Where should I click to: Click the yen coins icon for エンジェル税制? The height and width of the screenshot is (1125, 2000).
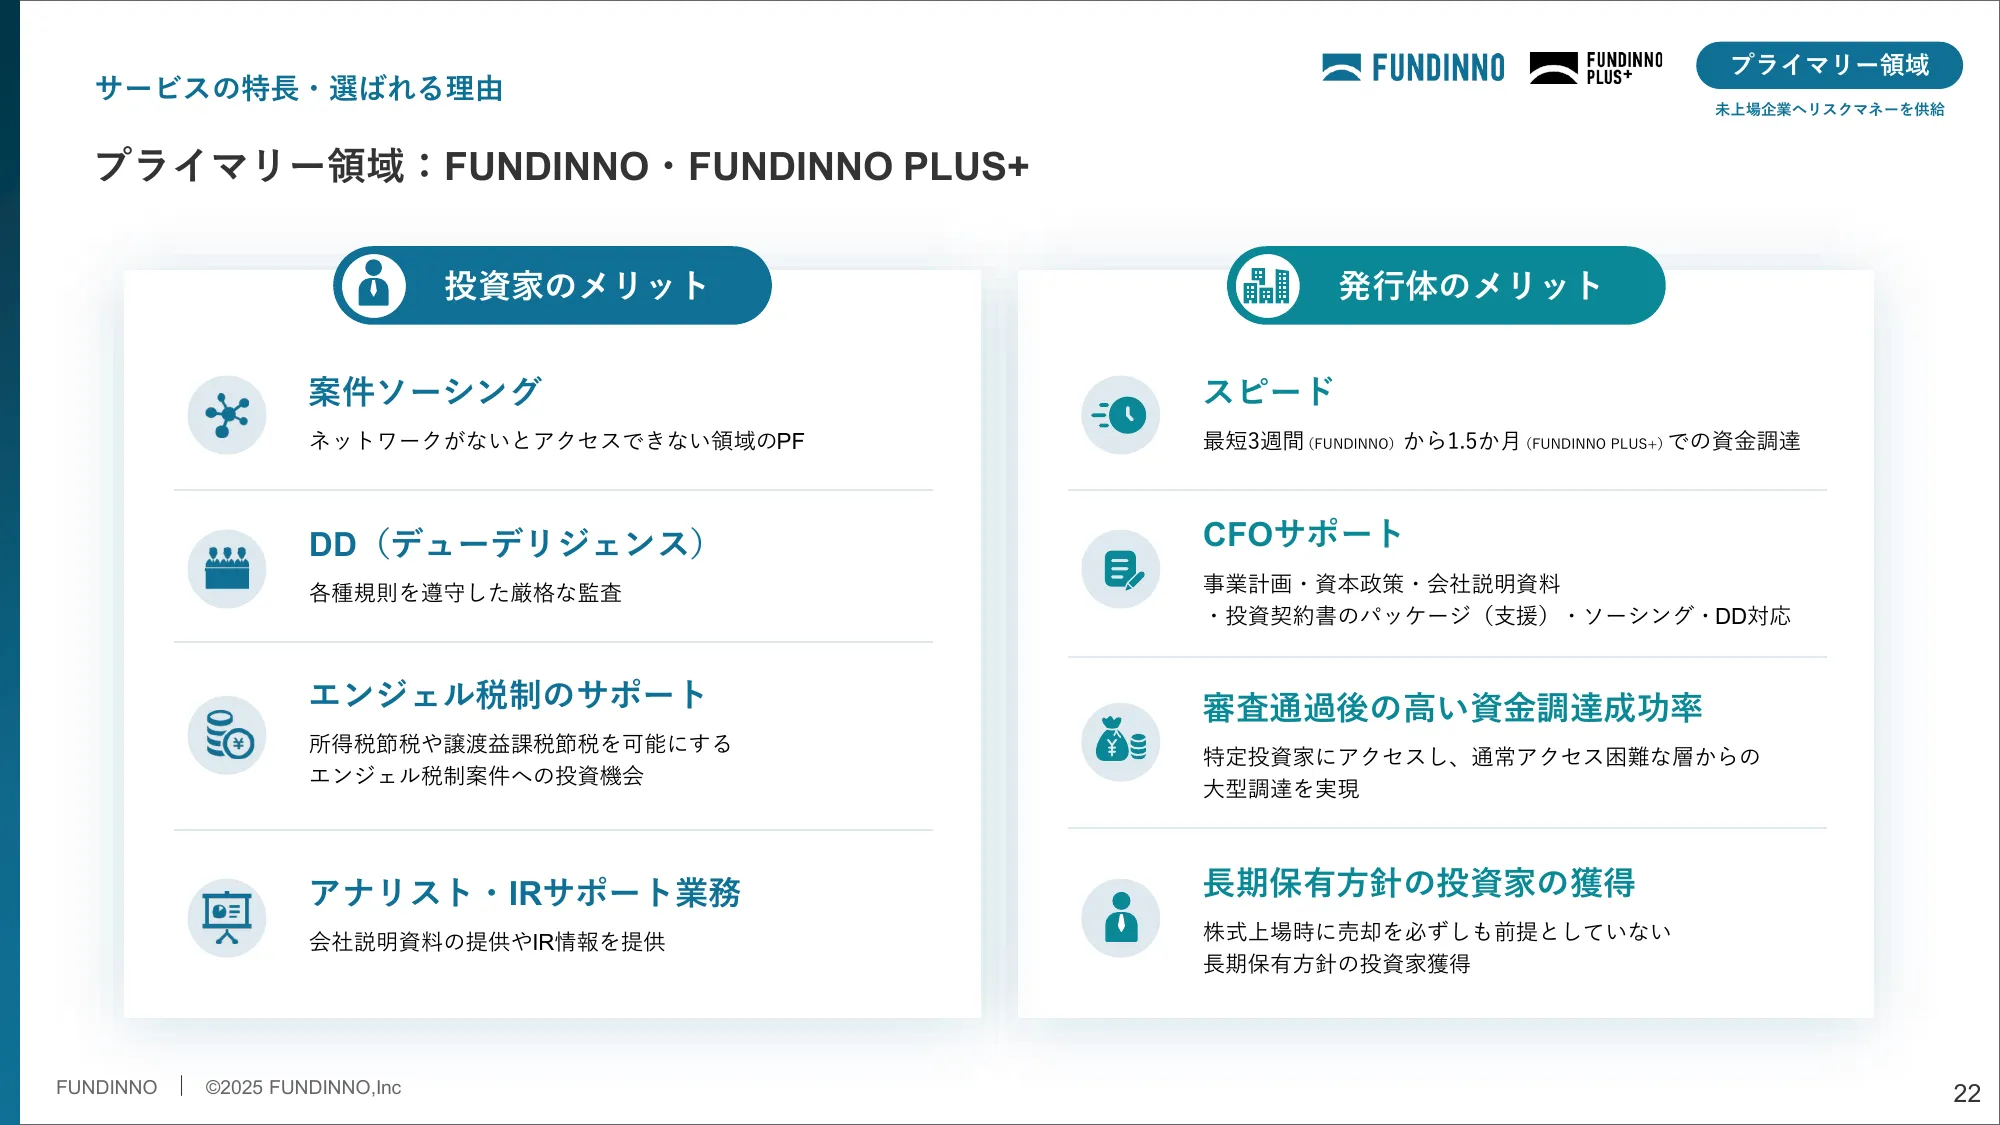click(228, 736)
